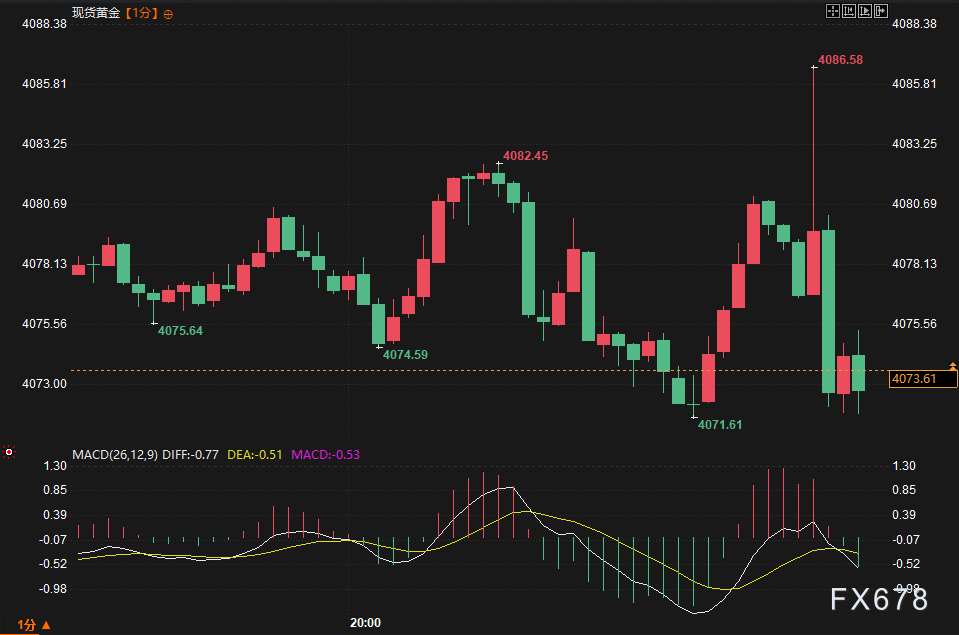Viewport: 959px width, 635px height.
Task: Click the expand panel arrow icon
Action: pyautogui.click(x=881, y=11)
